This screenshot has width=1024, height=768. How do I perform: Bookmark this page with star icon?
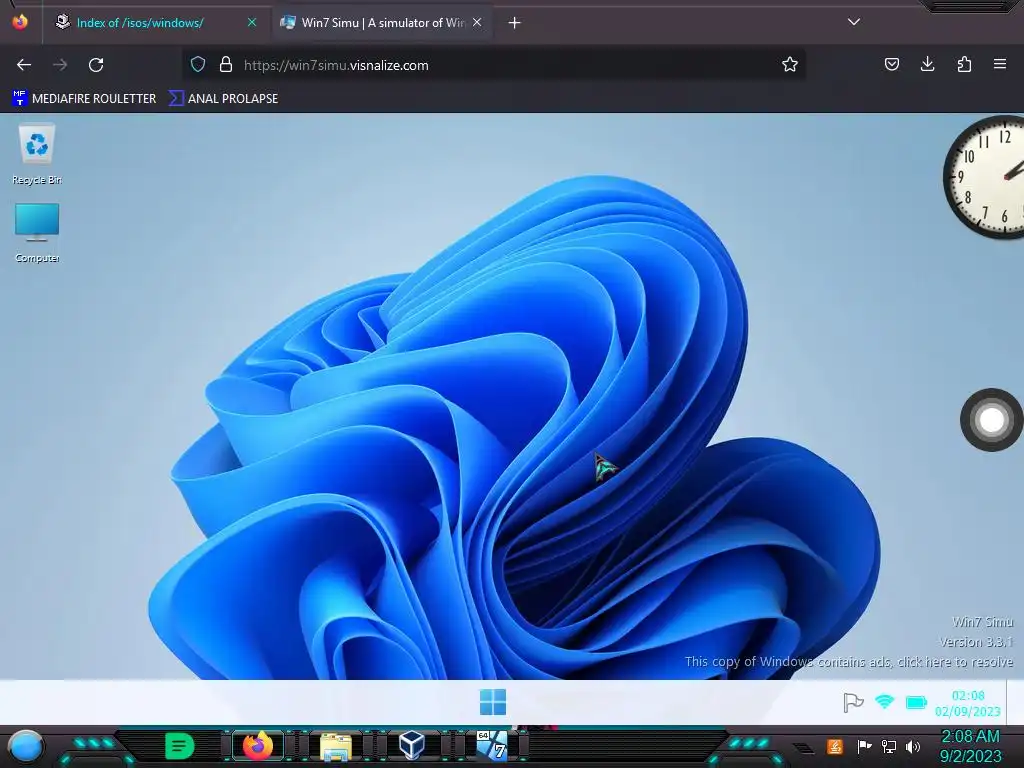pyautogui.click(x=790, y=64)
